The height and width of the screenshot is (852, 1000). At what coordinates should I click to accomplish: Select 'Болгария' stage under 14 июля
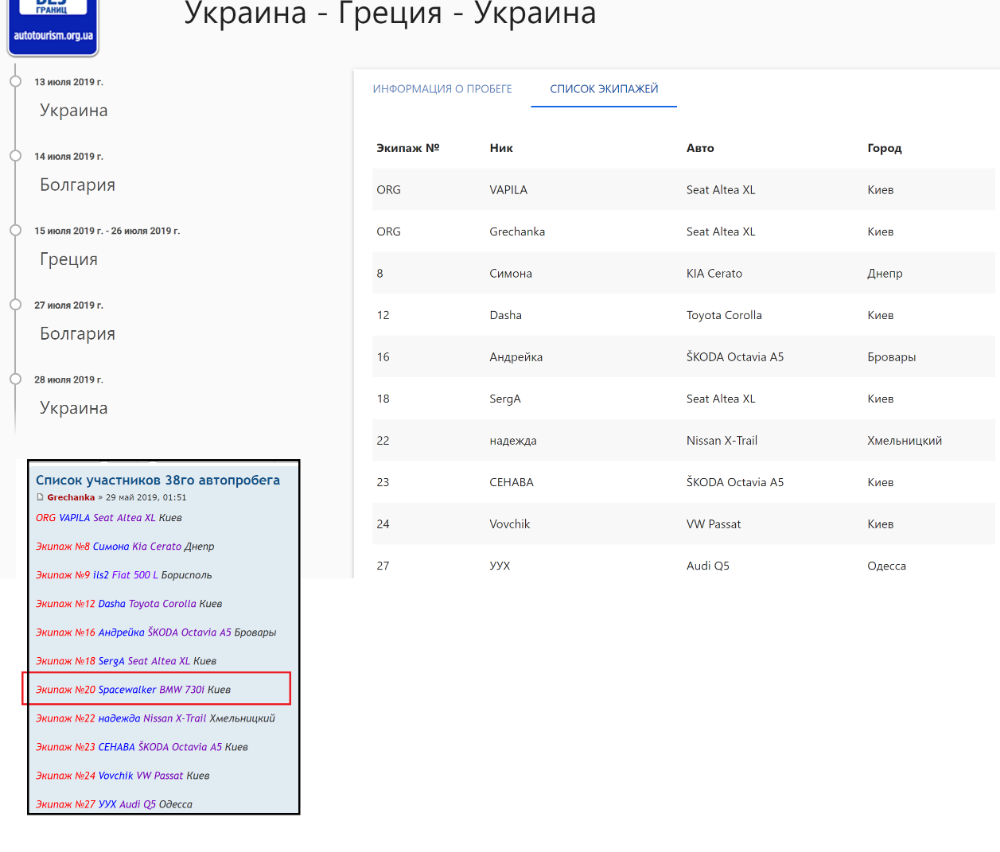pos(77,185)
